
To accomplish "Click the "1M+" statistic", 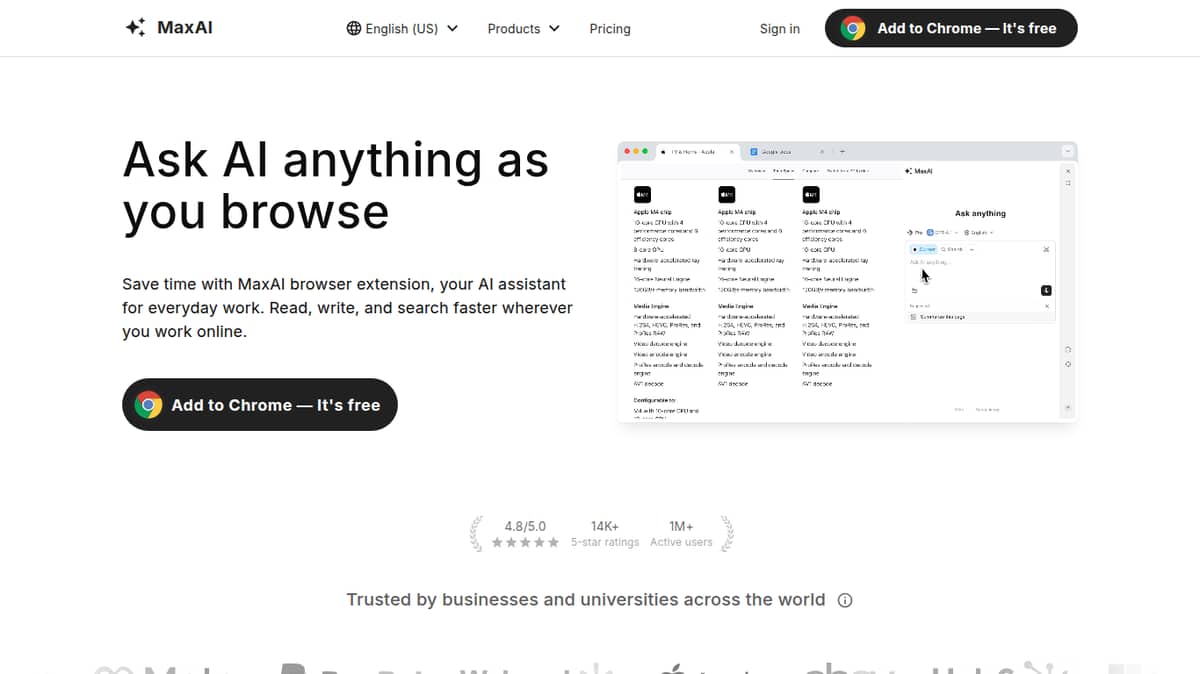I will pos(681,526).
